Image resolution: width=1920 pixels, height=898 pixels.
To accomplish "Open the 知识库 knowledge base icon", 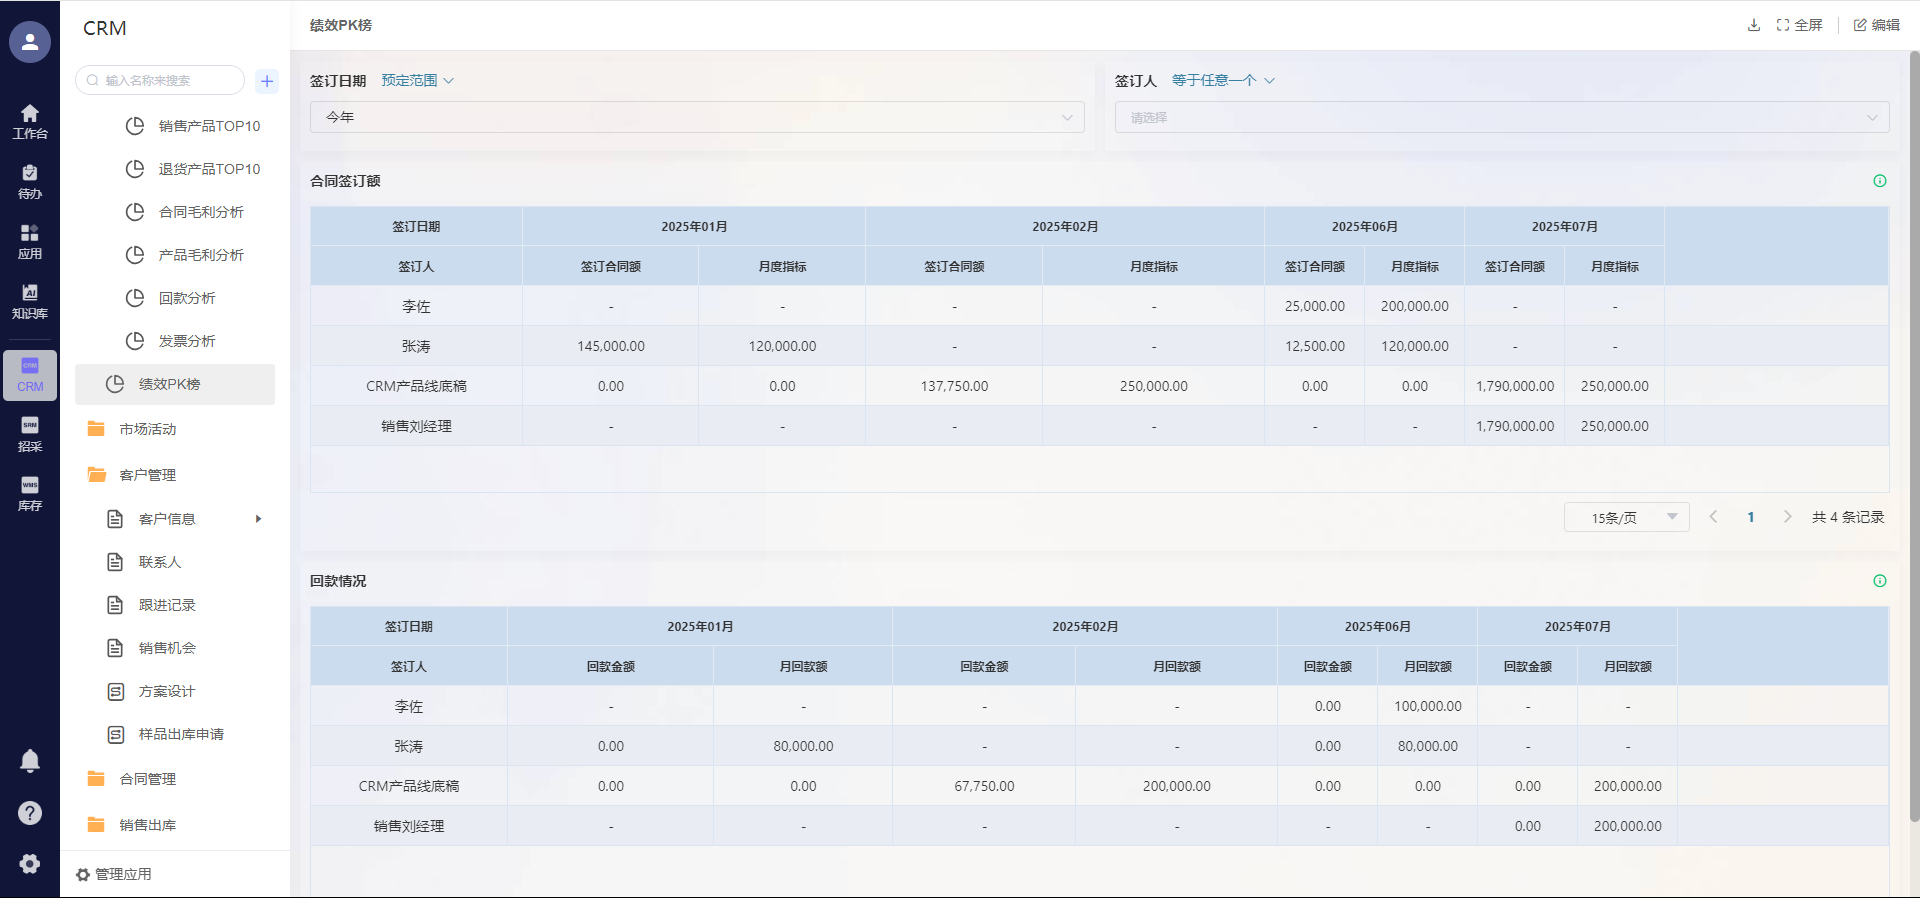I will pos(30,301).
